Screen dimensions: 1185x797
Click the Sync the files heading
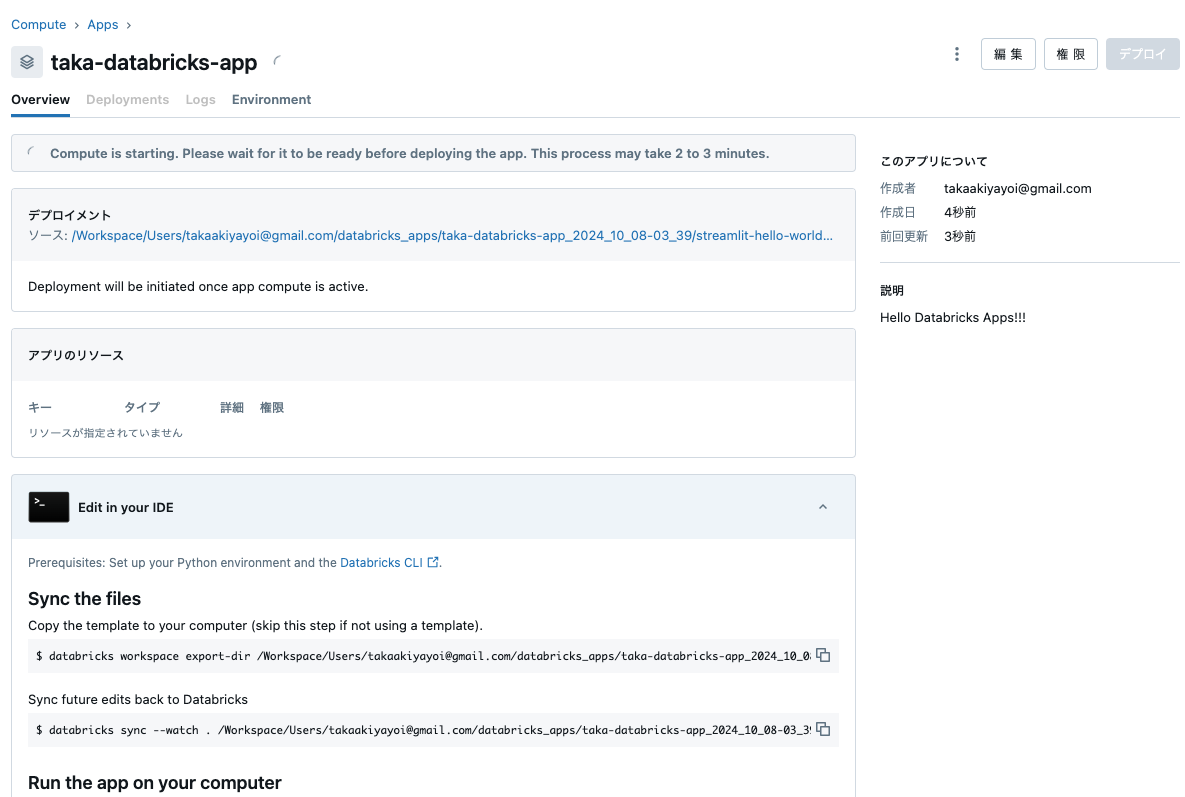pyautogui.click(x=85, y=598)
